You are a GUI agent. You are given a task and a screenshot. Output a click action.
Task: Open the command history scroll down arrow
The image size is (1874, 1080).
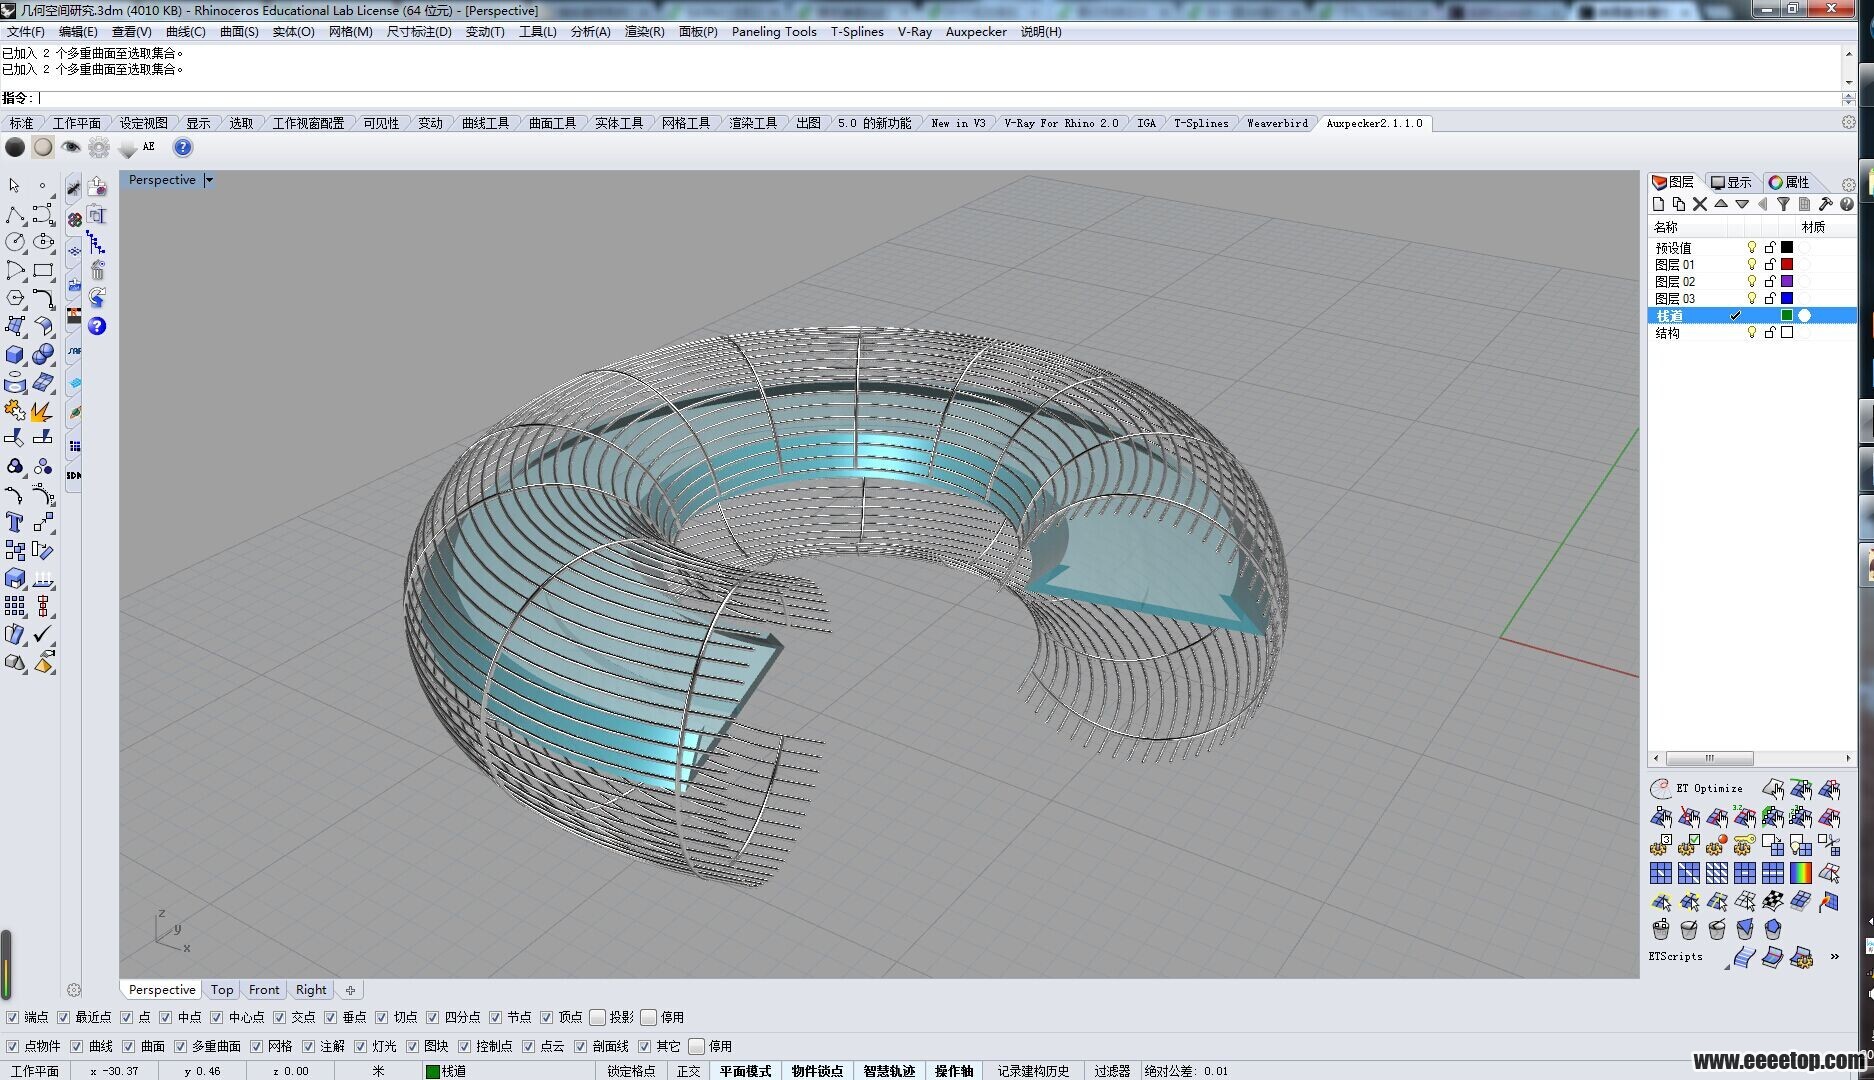click(1847, 83)
